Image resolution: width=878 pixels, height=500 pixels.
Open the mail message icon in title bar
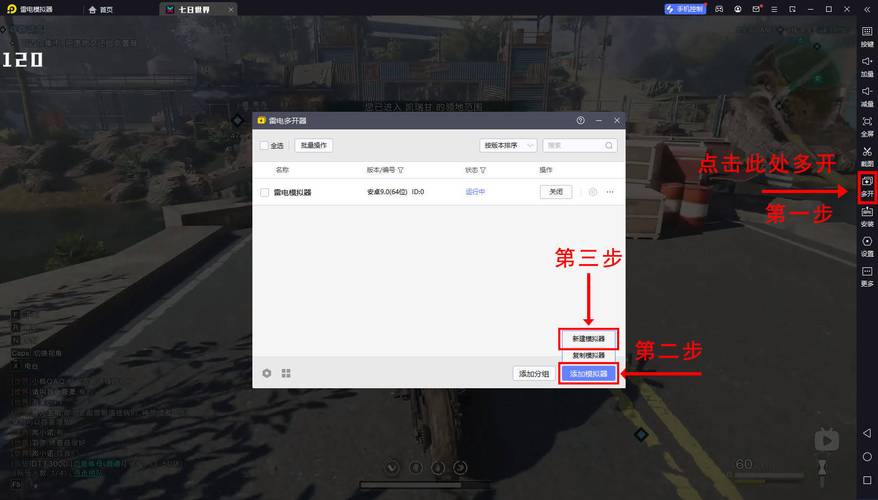(756, 10)
